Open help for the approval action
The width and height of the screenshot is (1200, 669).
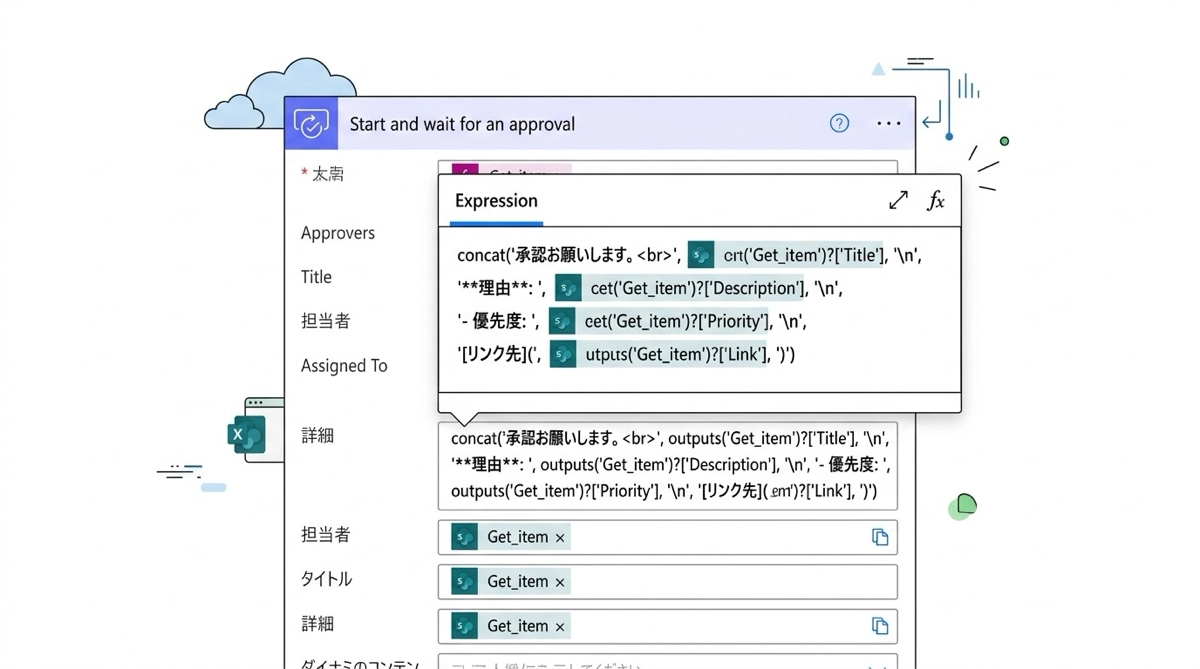[x=839, y=123]
